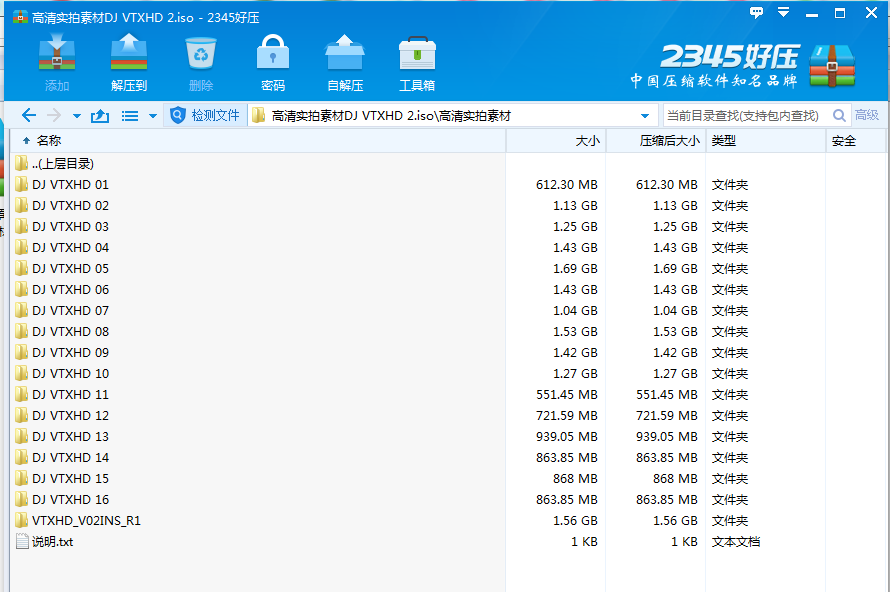Click the 868 MB compressed size value
Screen dimensions: 890x592
point(675,478)
